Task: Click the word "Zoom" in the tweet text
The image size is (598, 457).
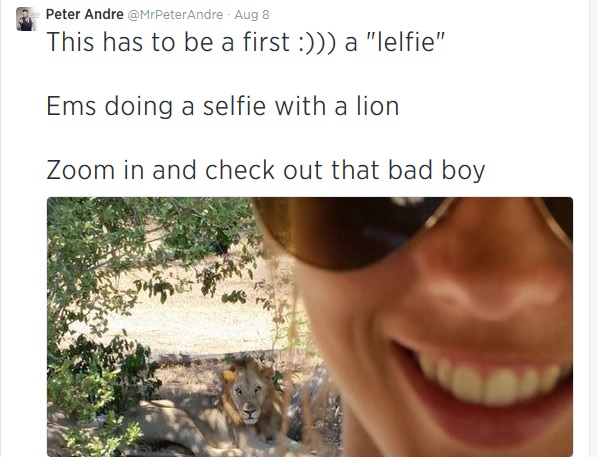Action: coord(80,170)
